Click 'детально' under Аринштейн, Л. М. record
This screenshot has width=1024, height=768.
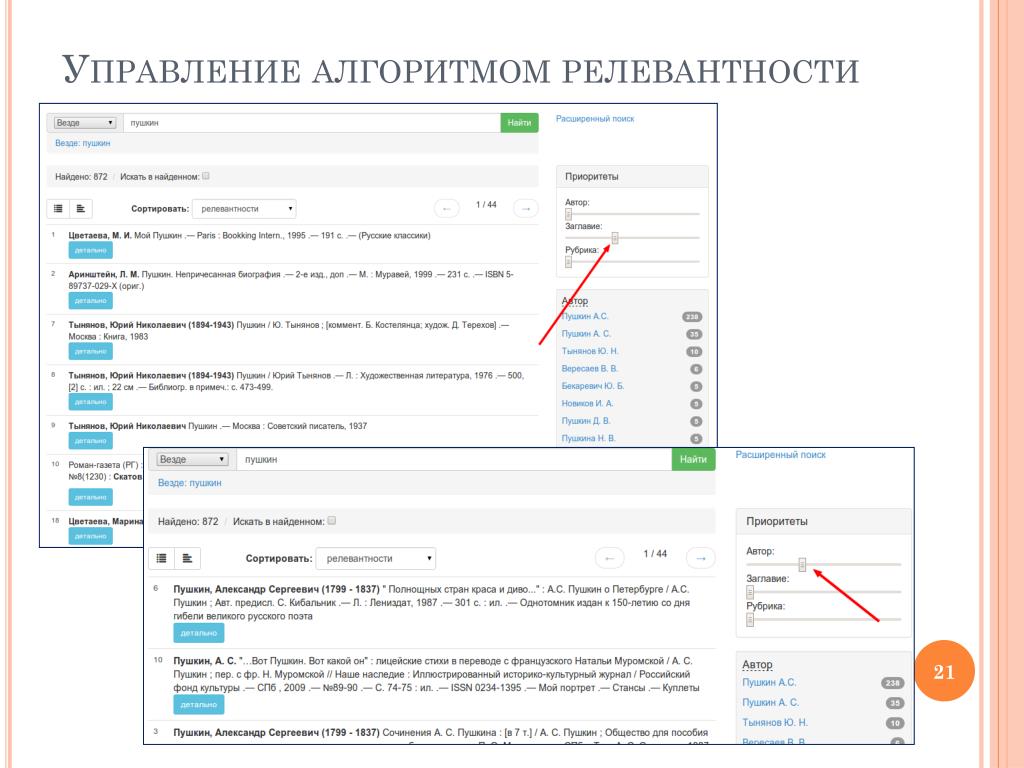point(91,300)
